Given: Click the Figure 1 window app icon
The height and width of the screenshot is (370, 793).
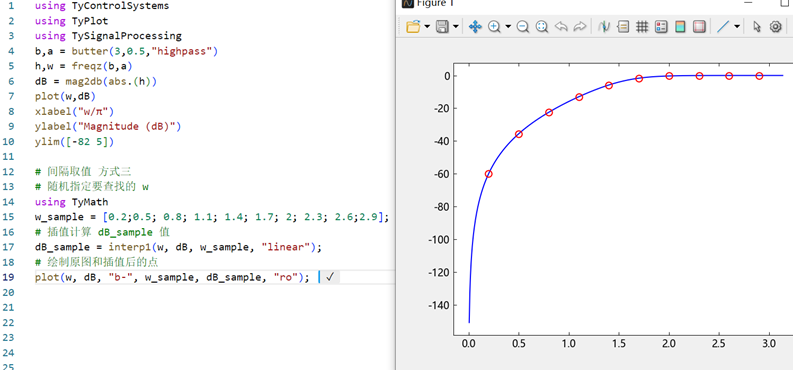Looking at the screenshot, I should click(x=408, y=3).
